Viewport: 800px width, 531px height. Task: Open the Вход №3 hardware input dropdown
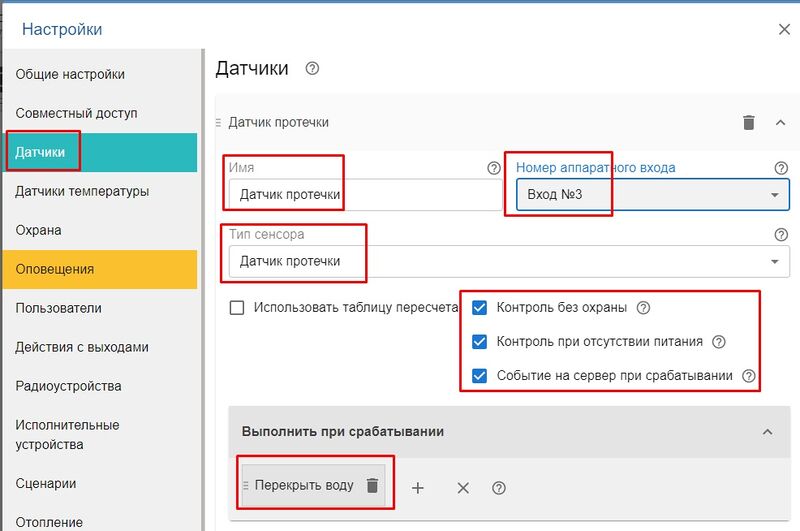coord(652,195)
